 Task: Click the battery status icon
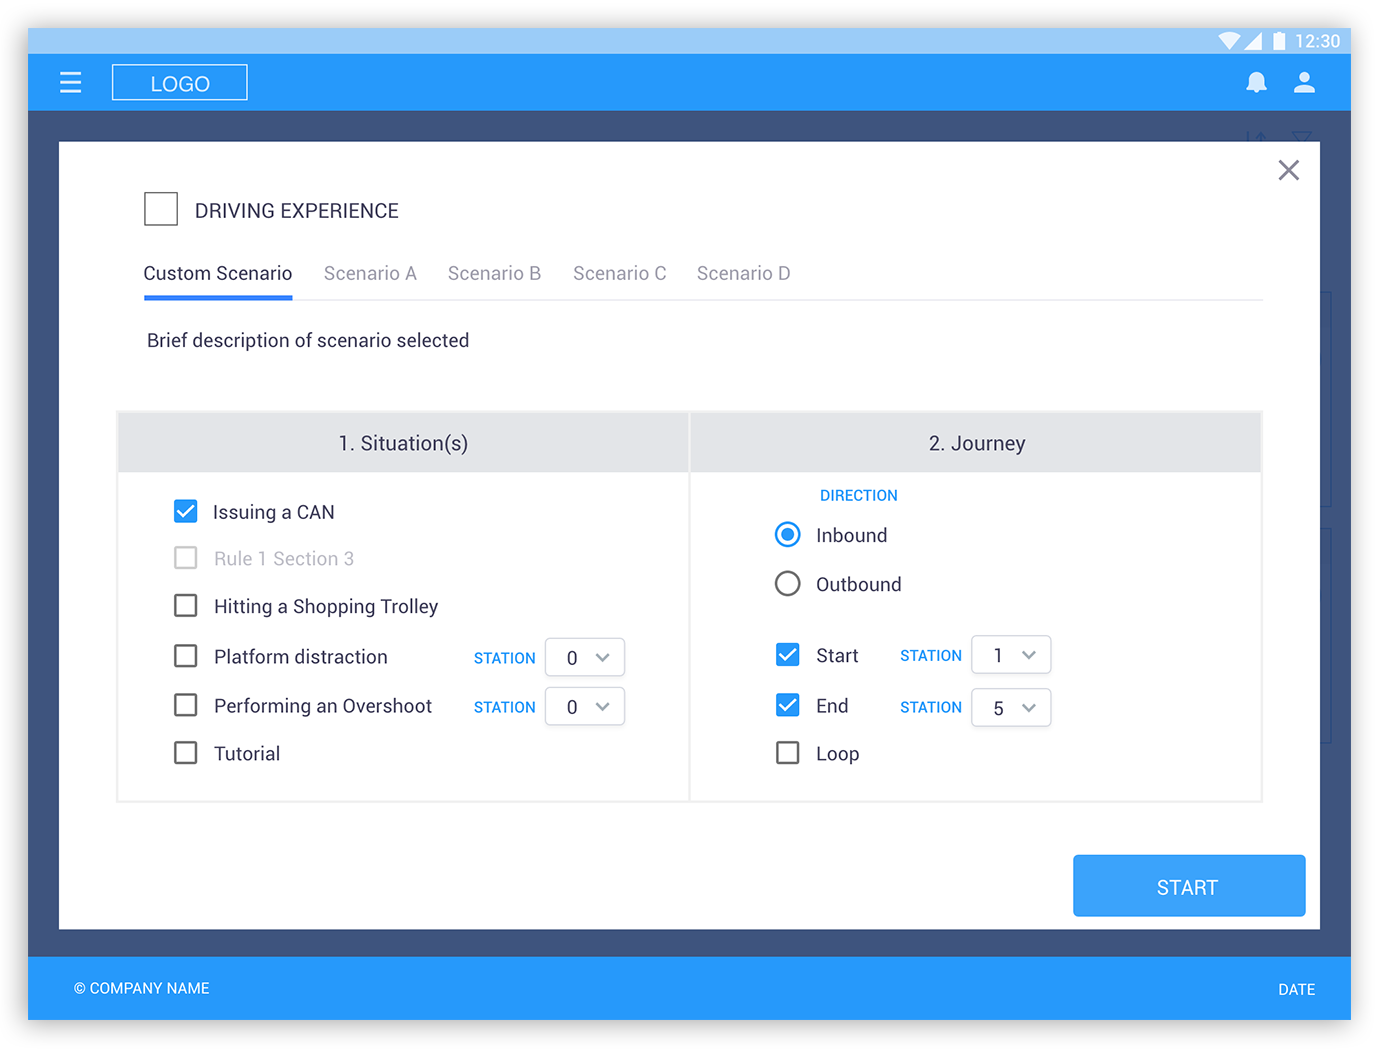pyautogui.click(x=1279, y=41)
